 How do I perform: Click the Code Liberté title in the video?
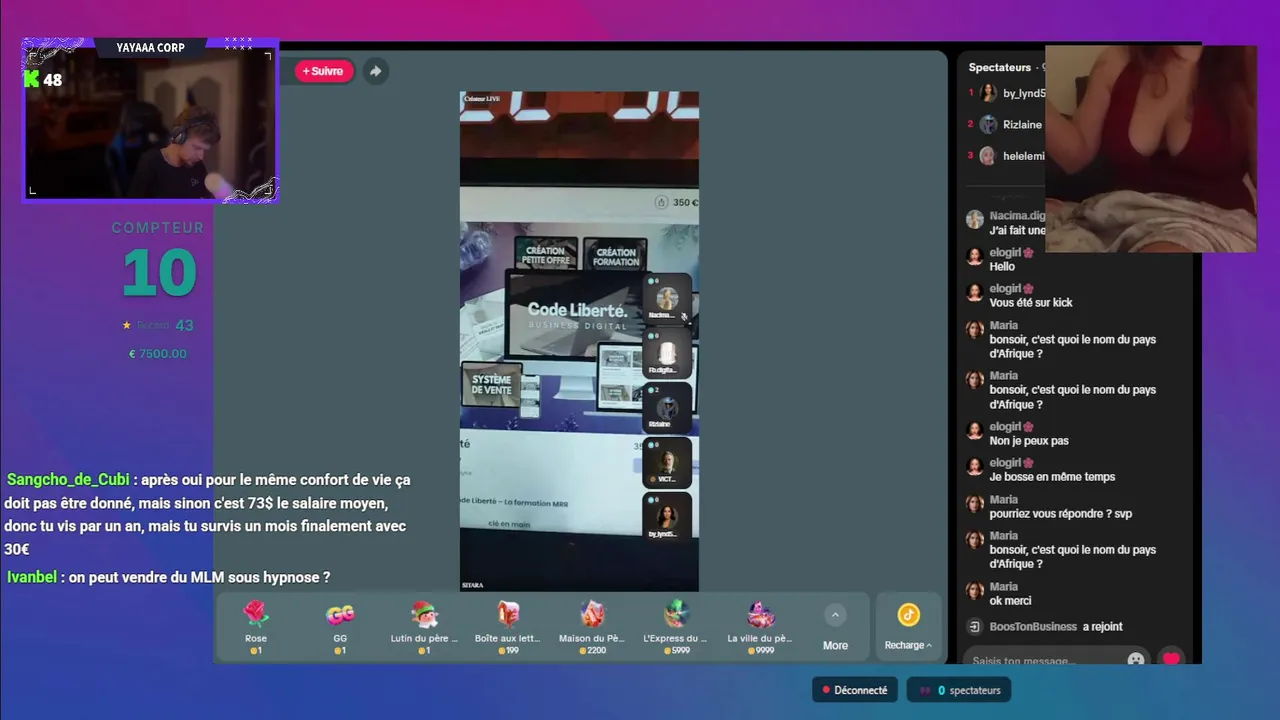[577, 311]
